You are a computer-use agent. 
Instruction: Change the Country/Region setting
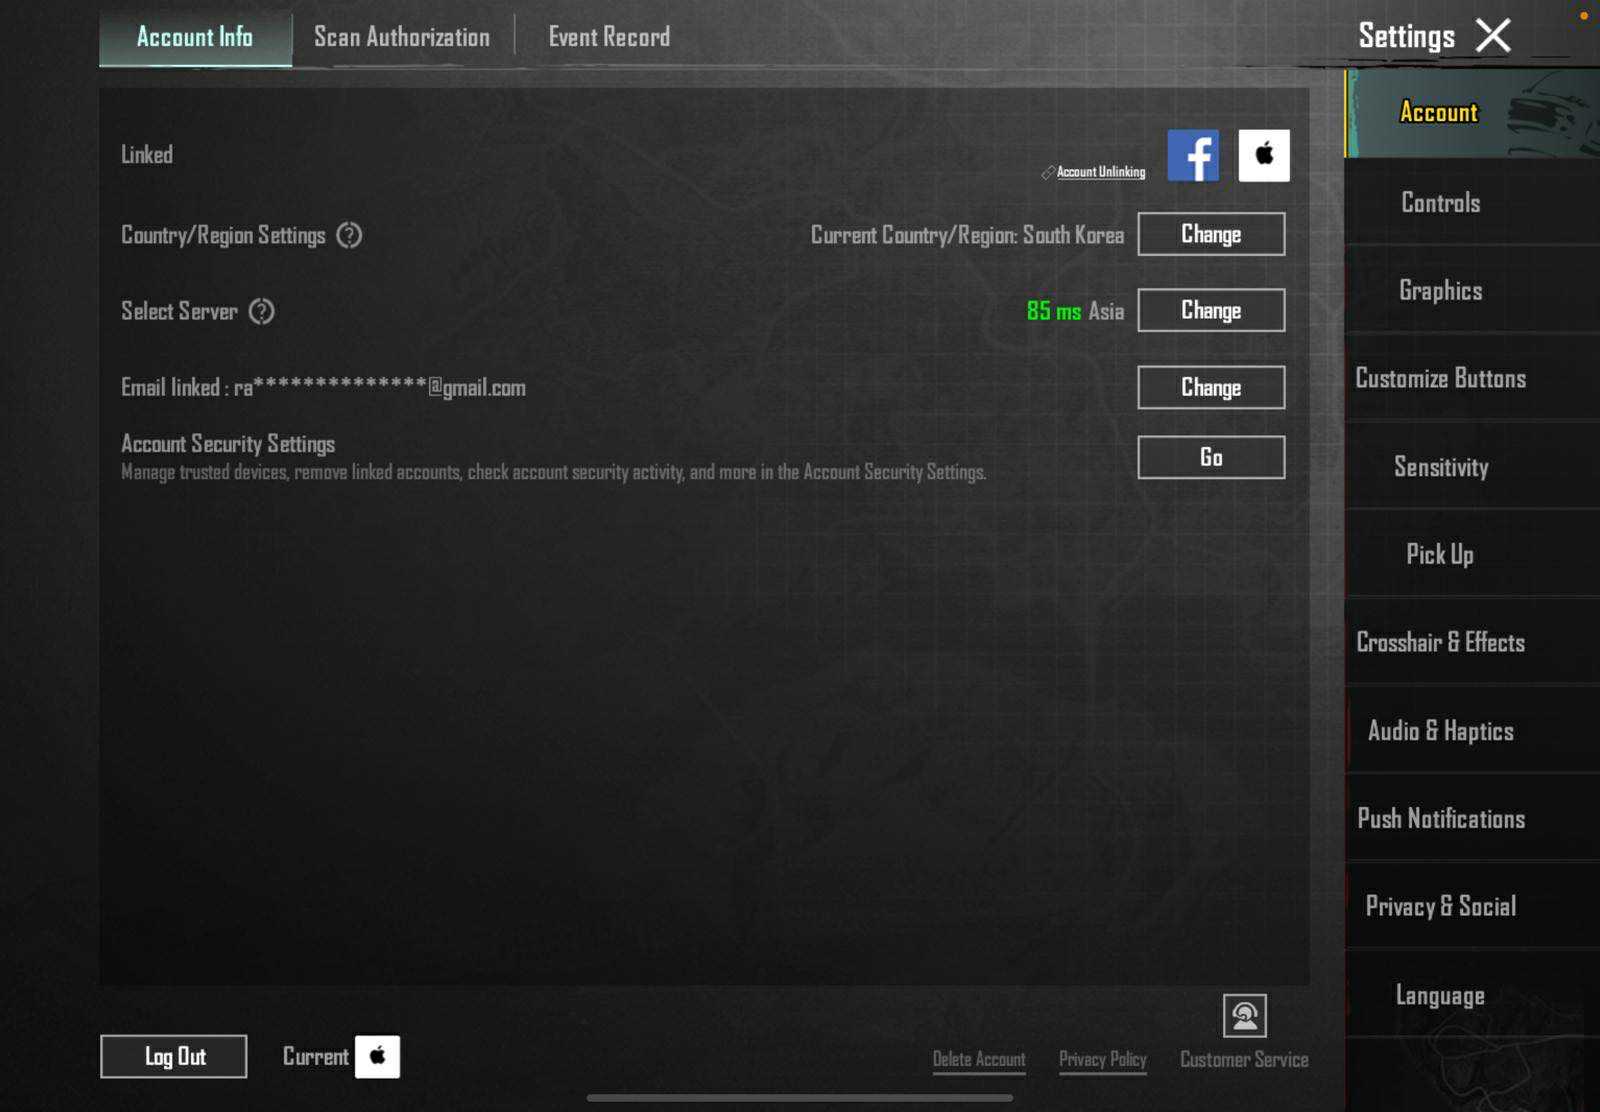coord(1211,234)
